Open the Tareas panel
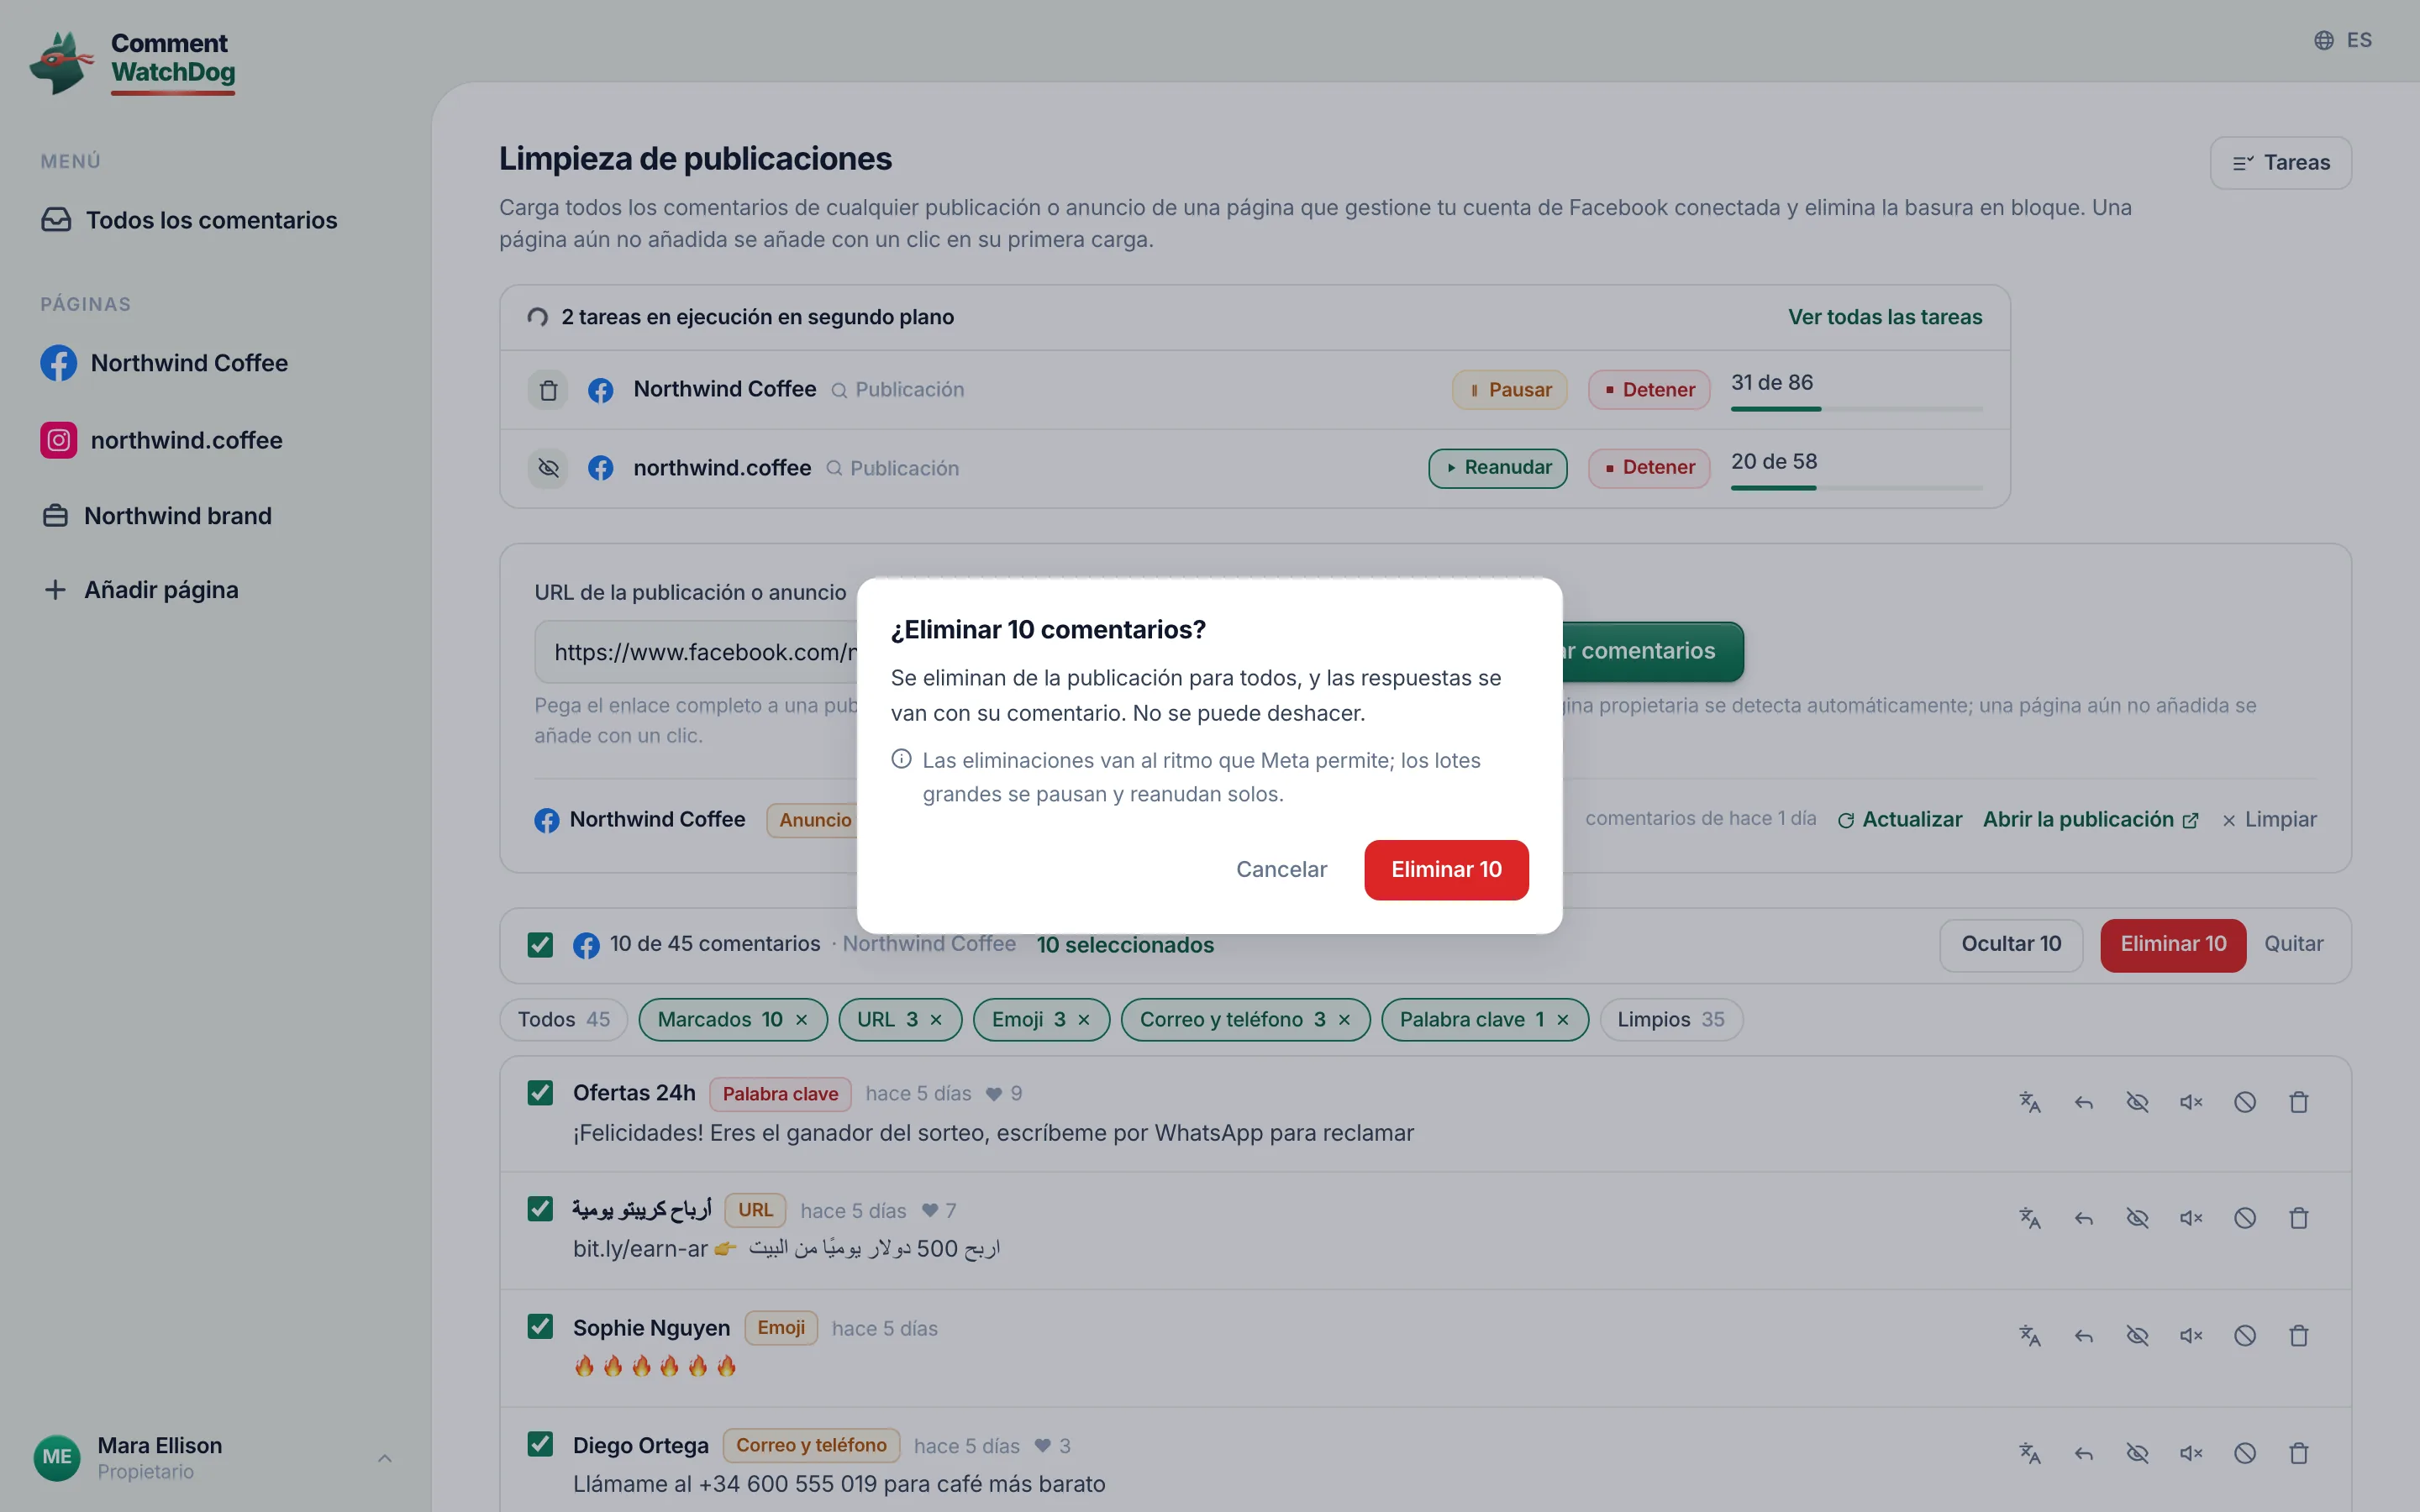 pos(2280,163)
